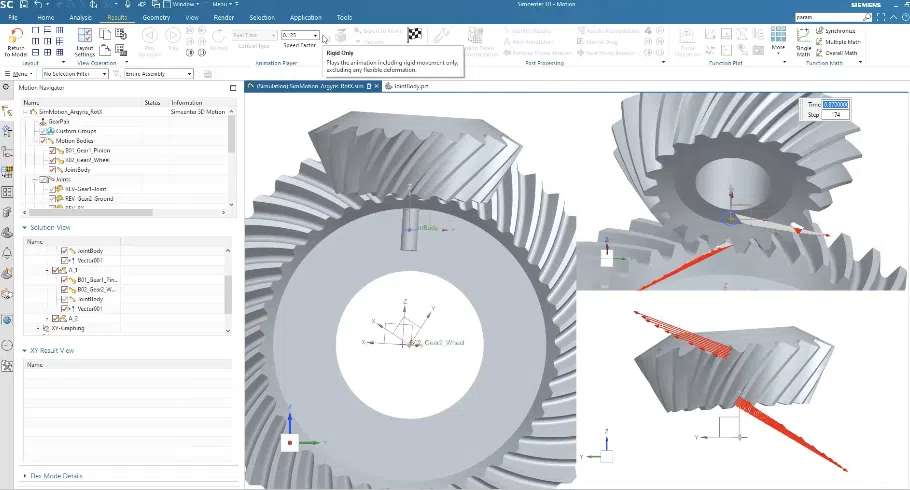910x490 pixels.
Task: Toggle Joints group checkbox
Action: 43,179
